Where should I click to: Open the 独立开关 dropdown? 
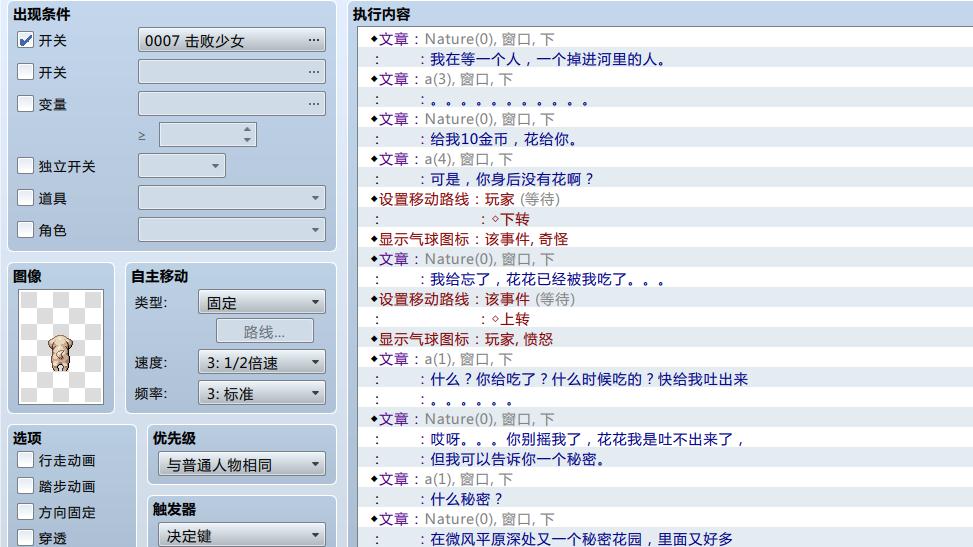182,166
